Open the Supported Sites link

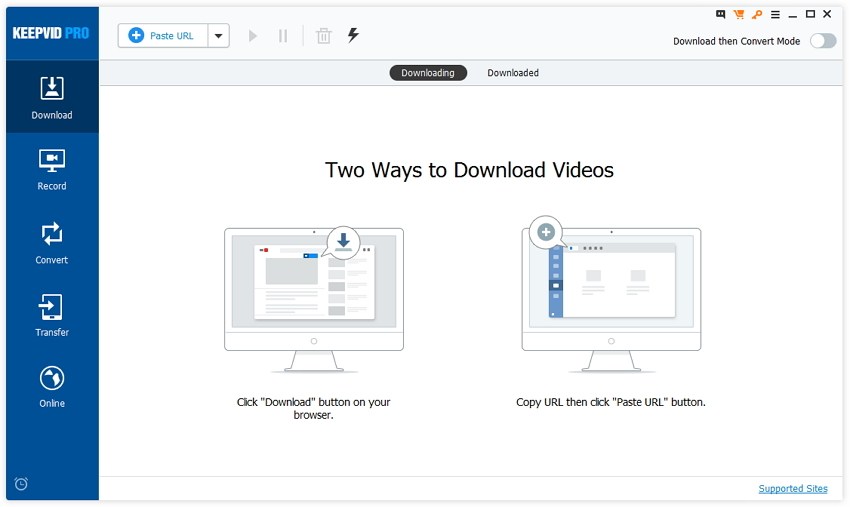click(x=792, y=489)
